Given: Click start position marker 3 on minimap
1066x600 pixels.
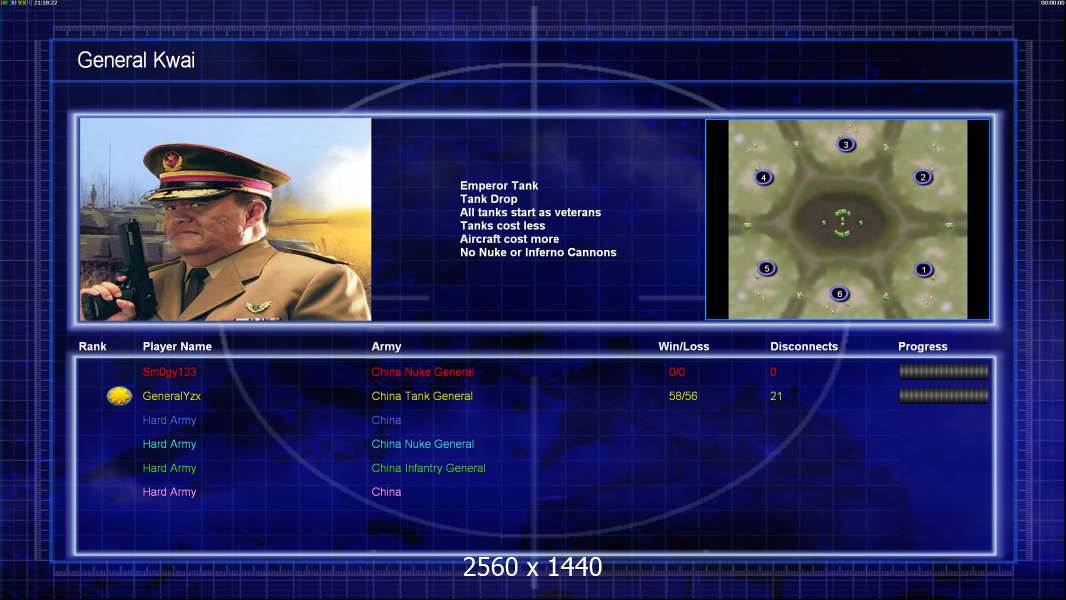Looking at the screenshot, I should (846, 145).
